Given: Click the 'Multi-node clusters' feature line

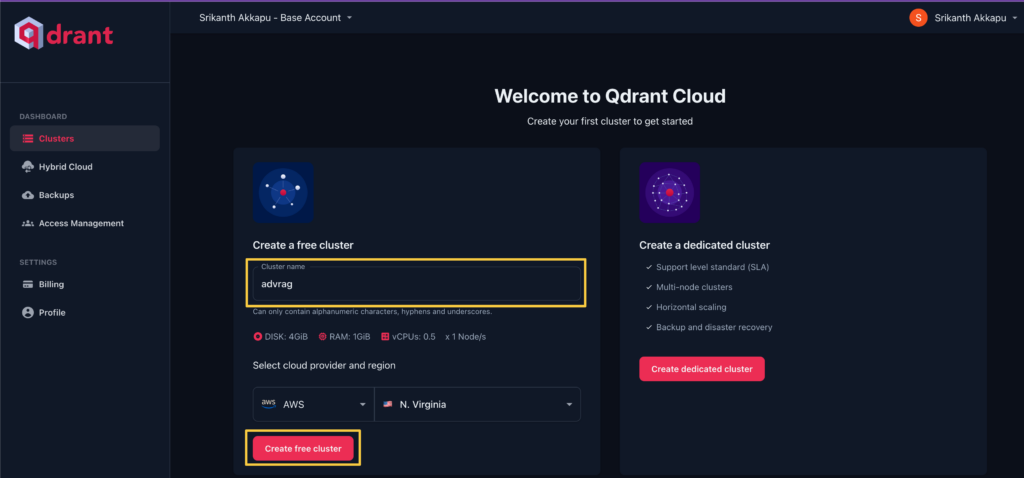Looking at the screenshot, I should (694, 287).
